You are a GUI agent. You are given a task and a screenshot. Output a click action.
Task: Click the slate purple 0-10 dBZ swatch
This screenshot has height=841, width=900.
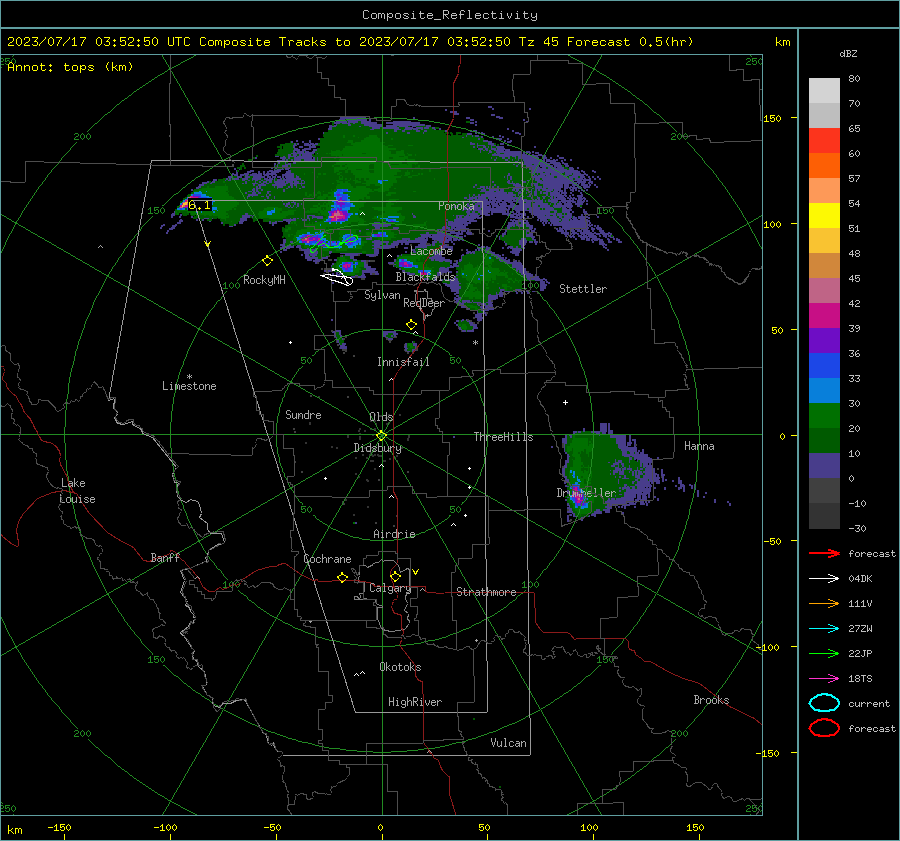[824, 466]
